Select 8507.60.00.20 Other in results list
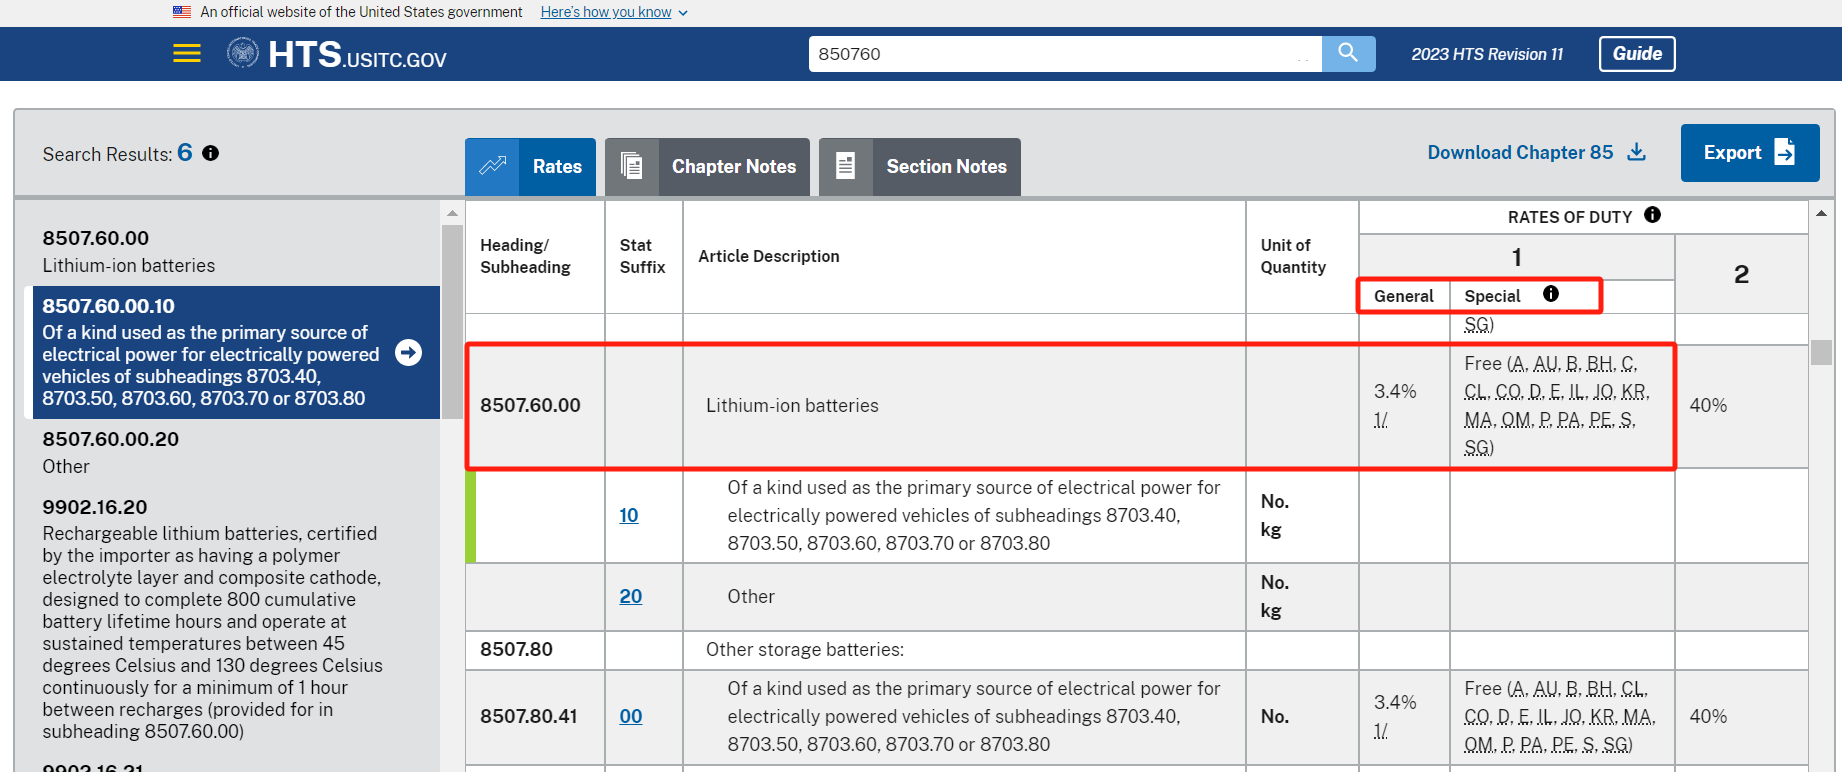Viewport: 1842px width, 772px height. click(x=110, y=452)
